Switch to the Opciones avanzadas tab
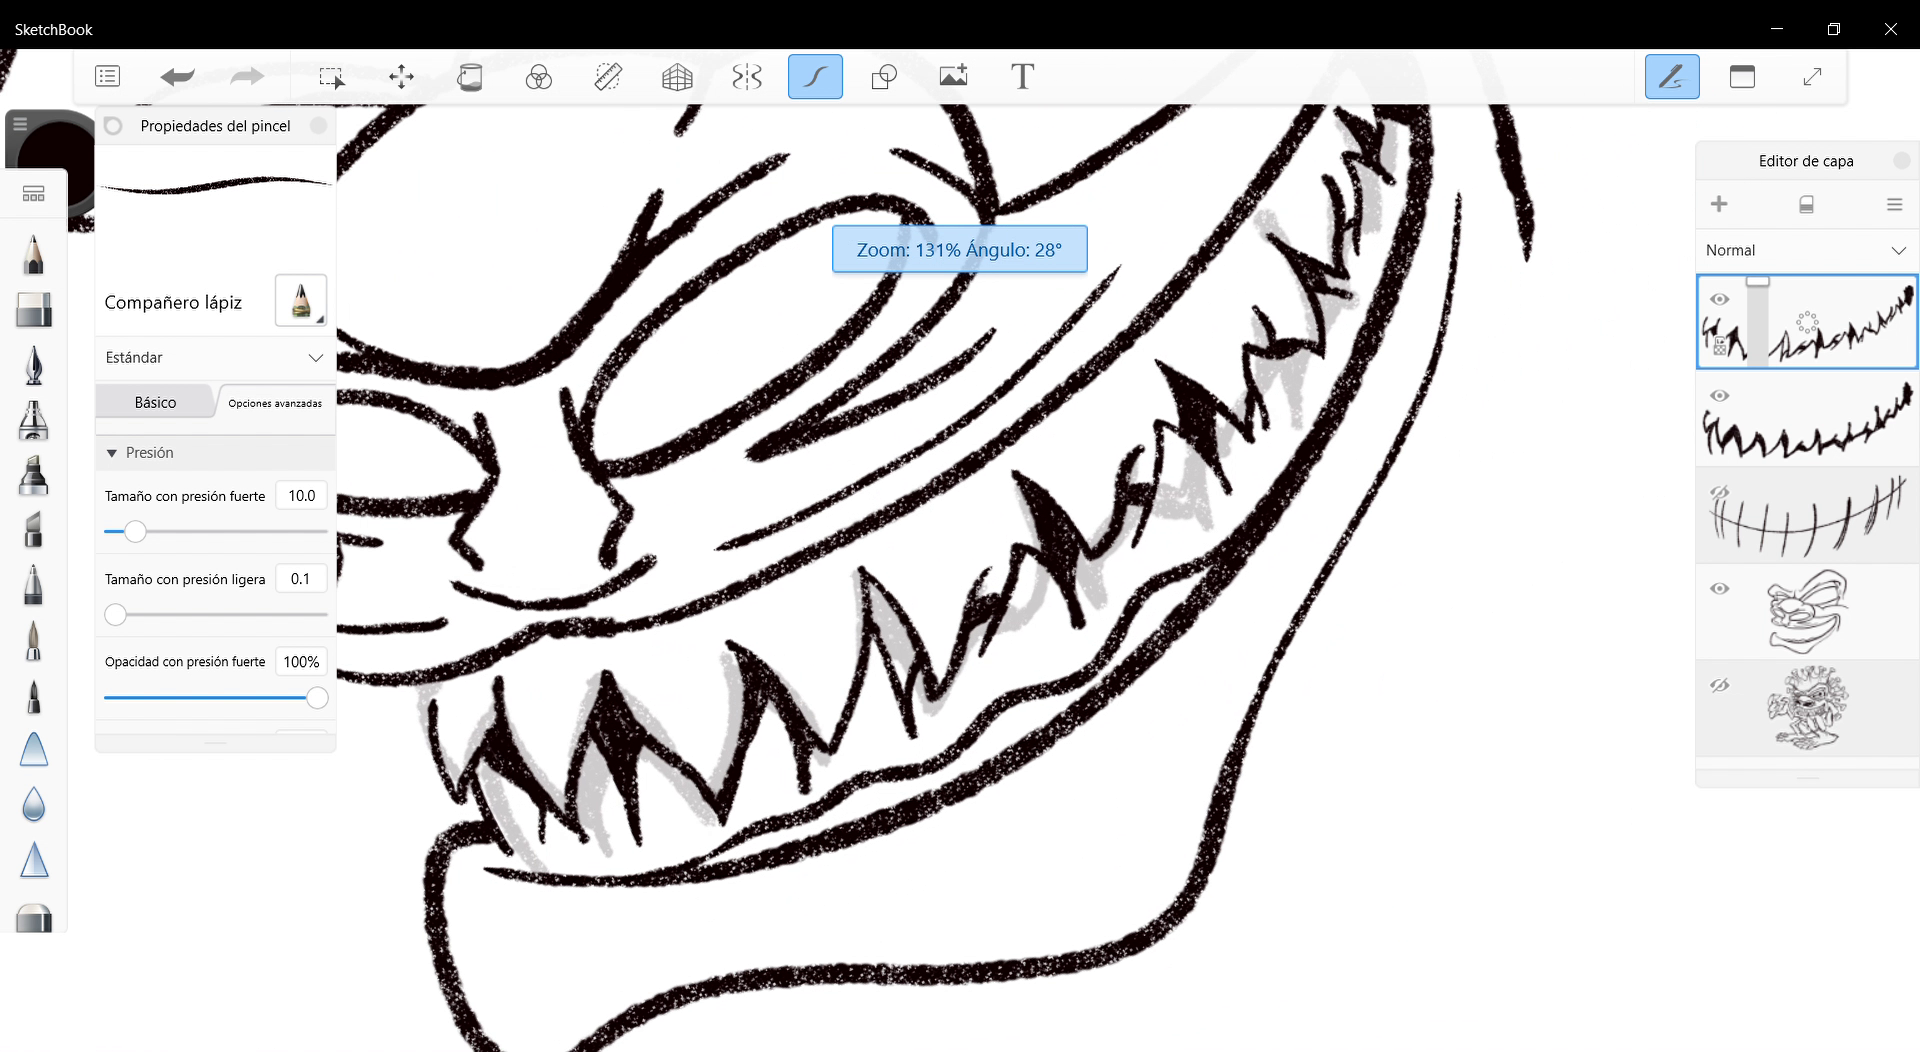1920x1052 pixels. click(x=274, y=404)
